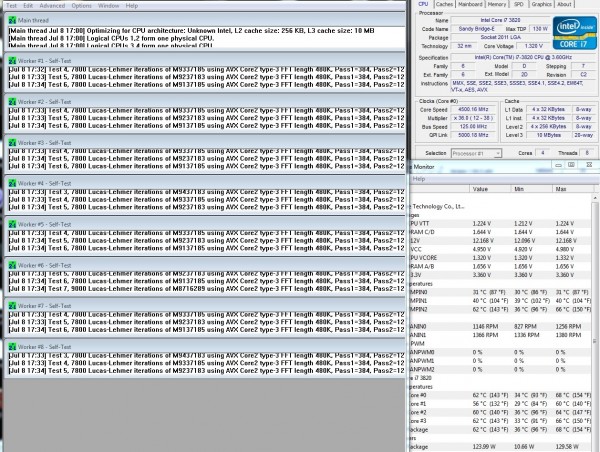The height and width of the screenshot is (452, 600).
Task: Open the Test menu in Prime95
Action: coord(11,6)
